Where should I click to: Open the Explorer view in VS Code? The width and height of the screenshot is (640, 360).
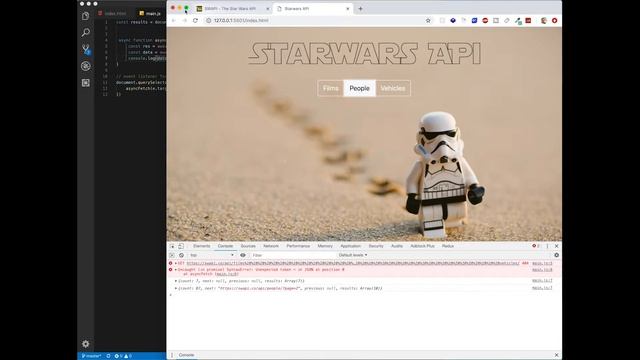pyautogui.click(x=85, y=16)
